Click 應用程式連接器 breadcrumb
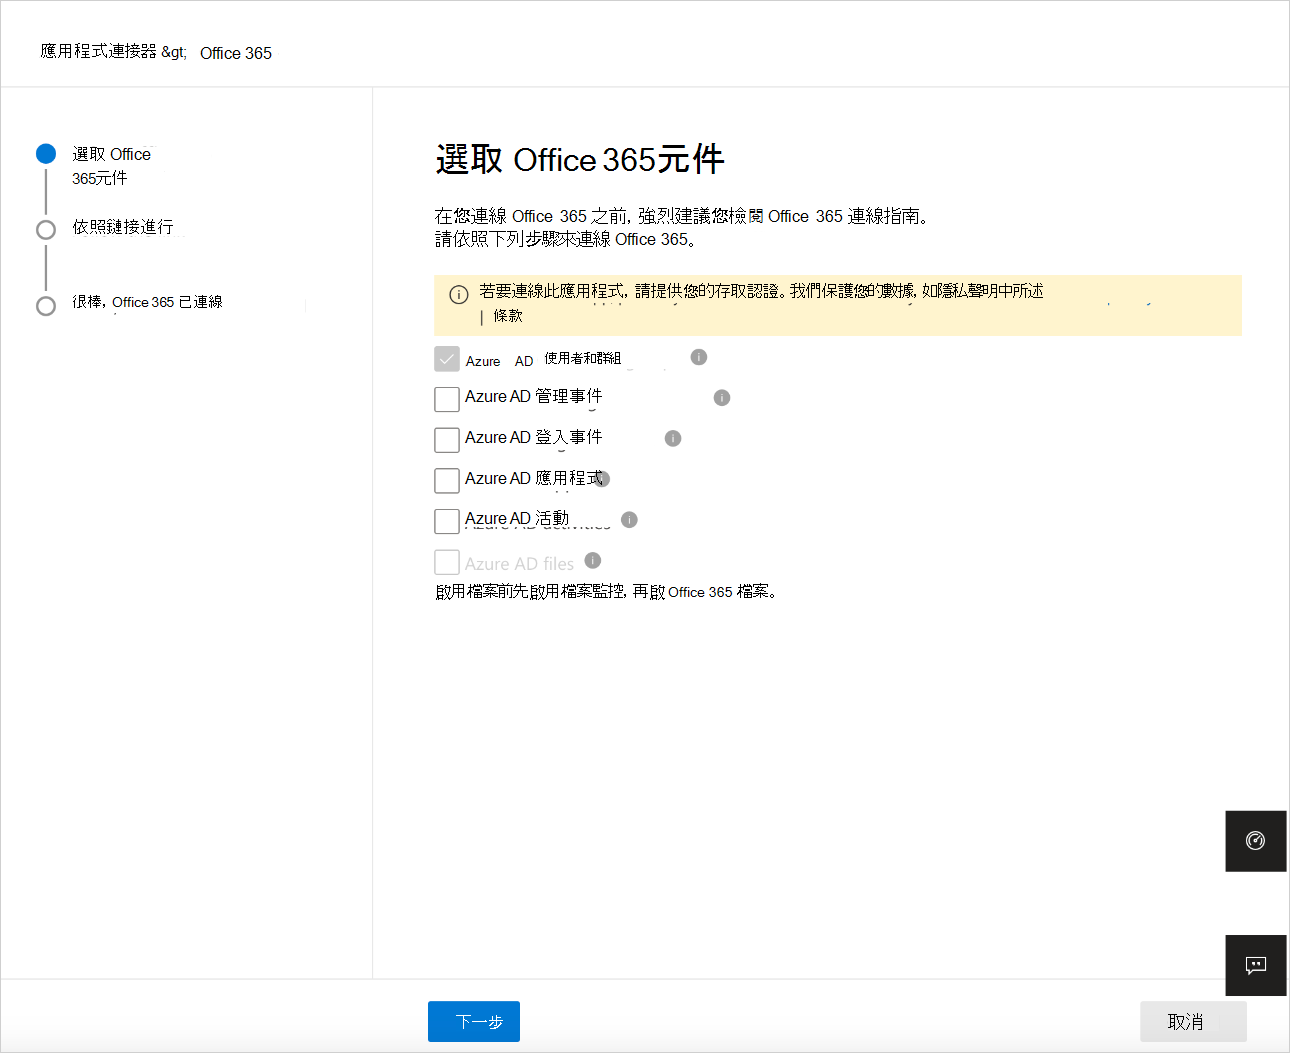The width and height of the screenshot is (1290, 1053). pyautogui.click(x=98, y=52)
